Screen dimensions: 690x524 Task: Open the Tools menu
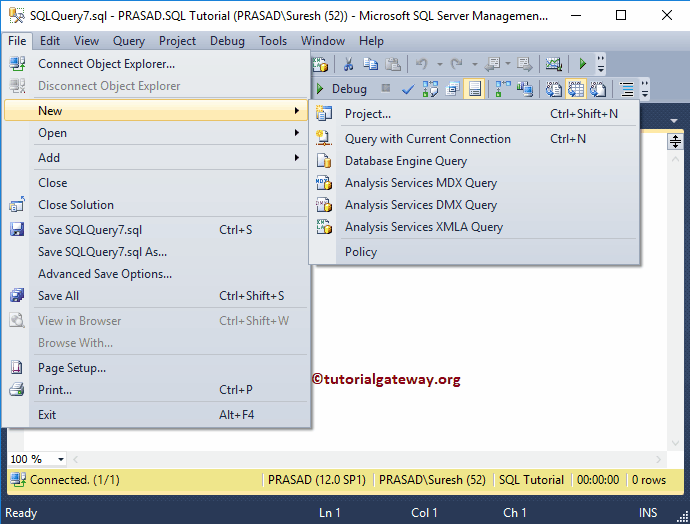click(x=273, y=41)
